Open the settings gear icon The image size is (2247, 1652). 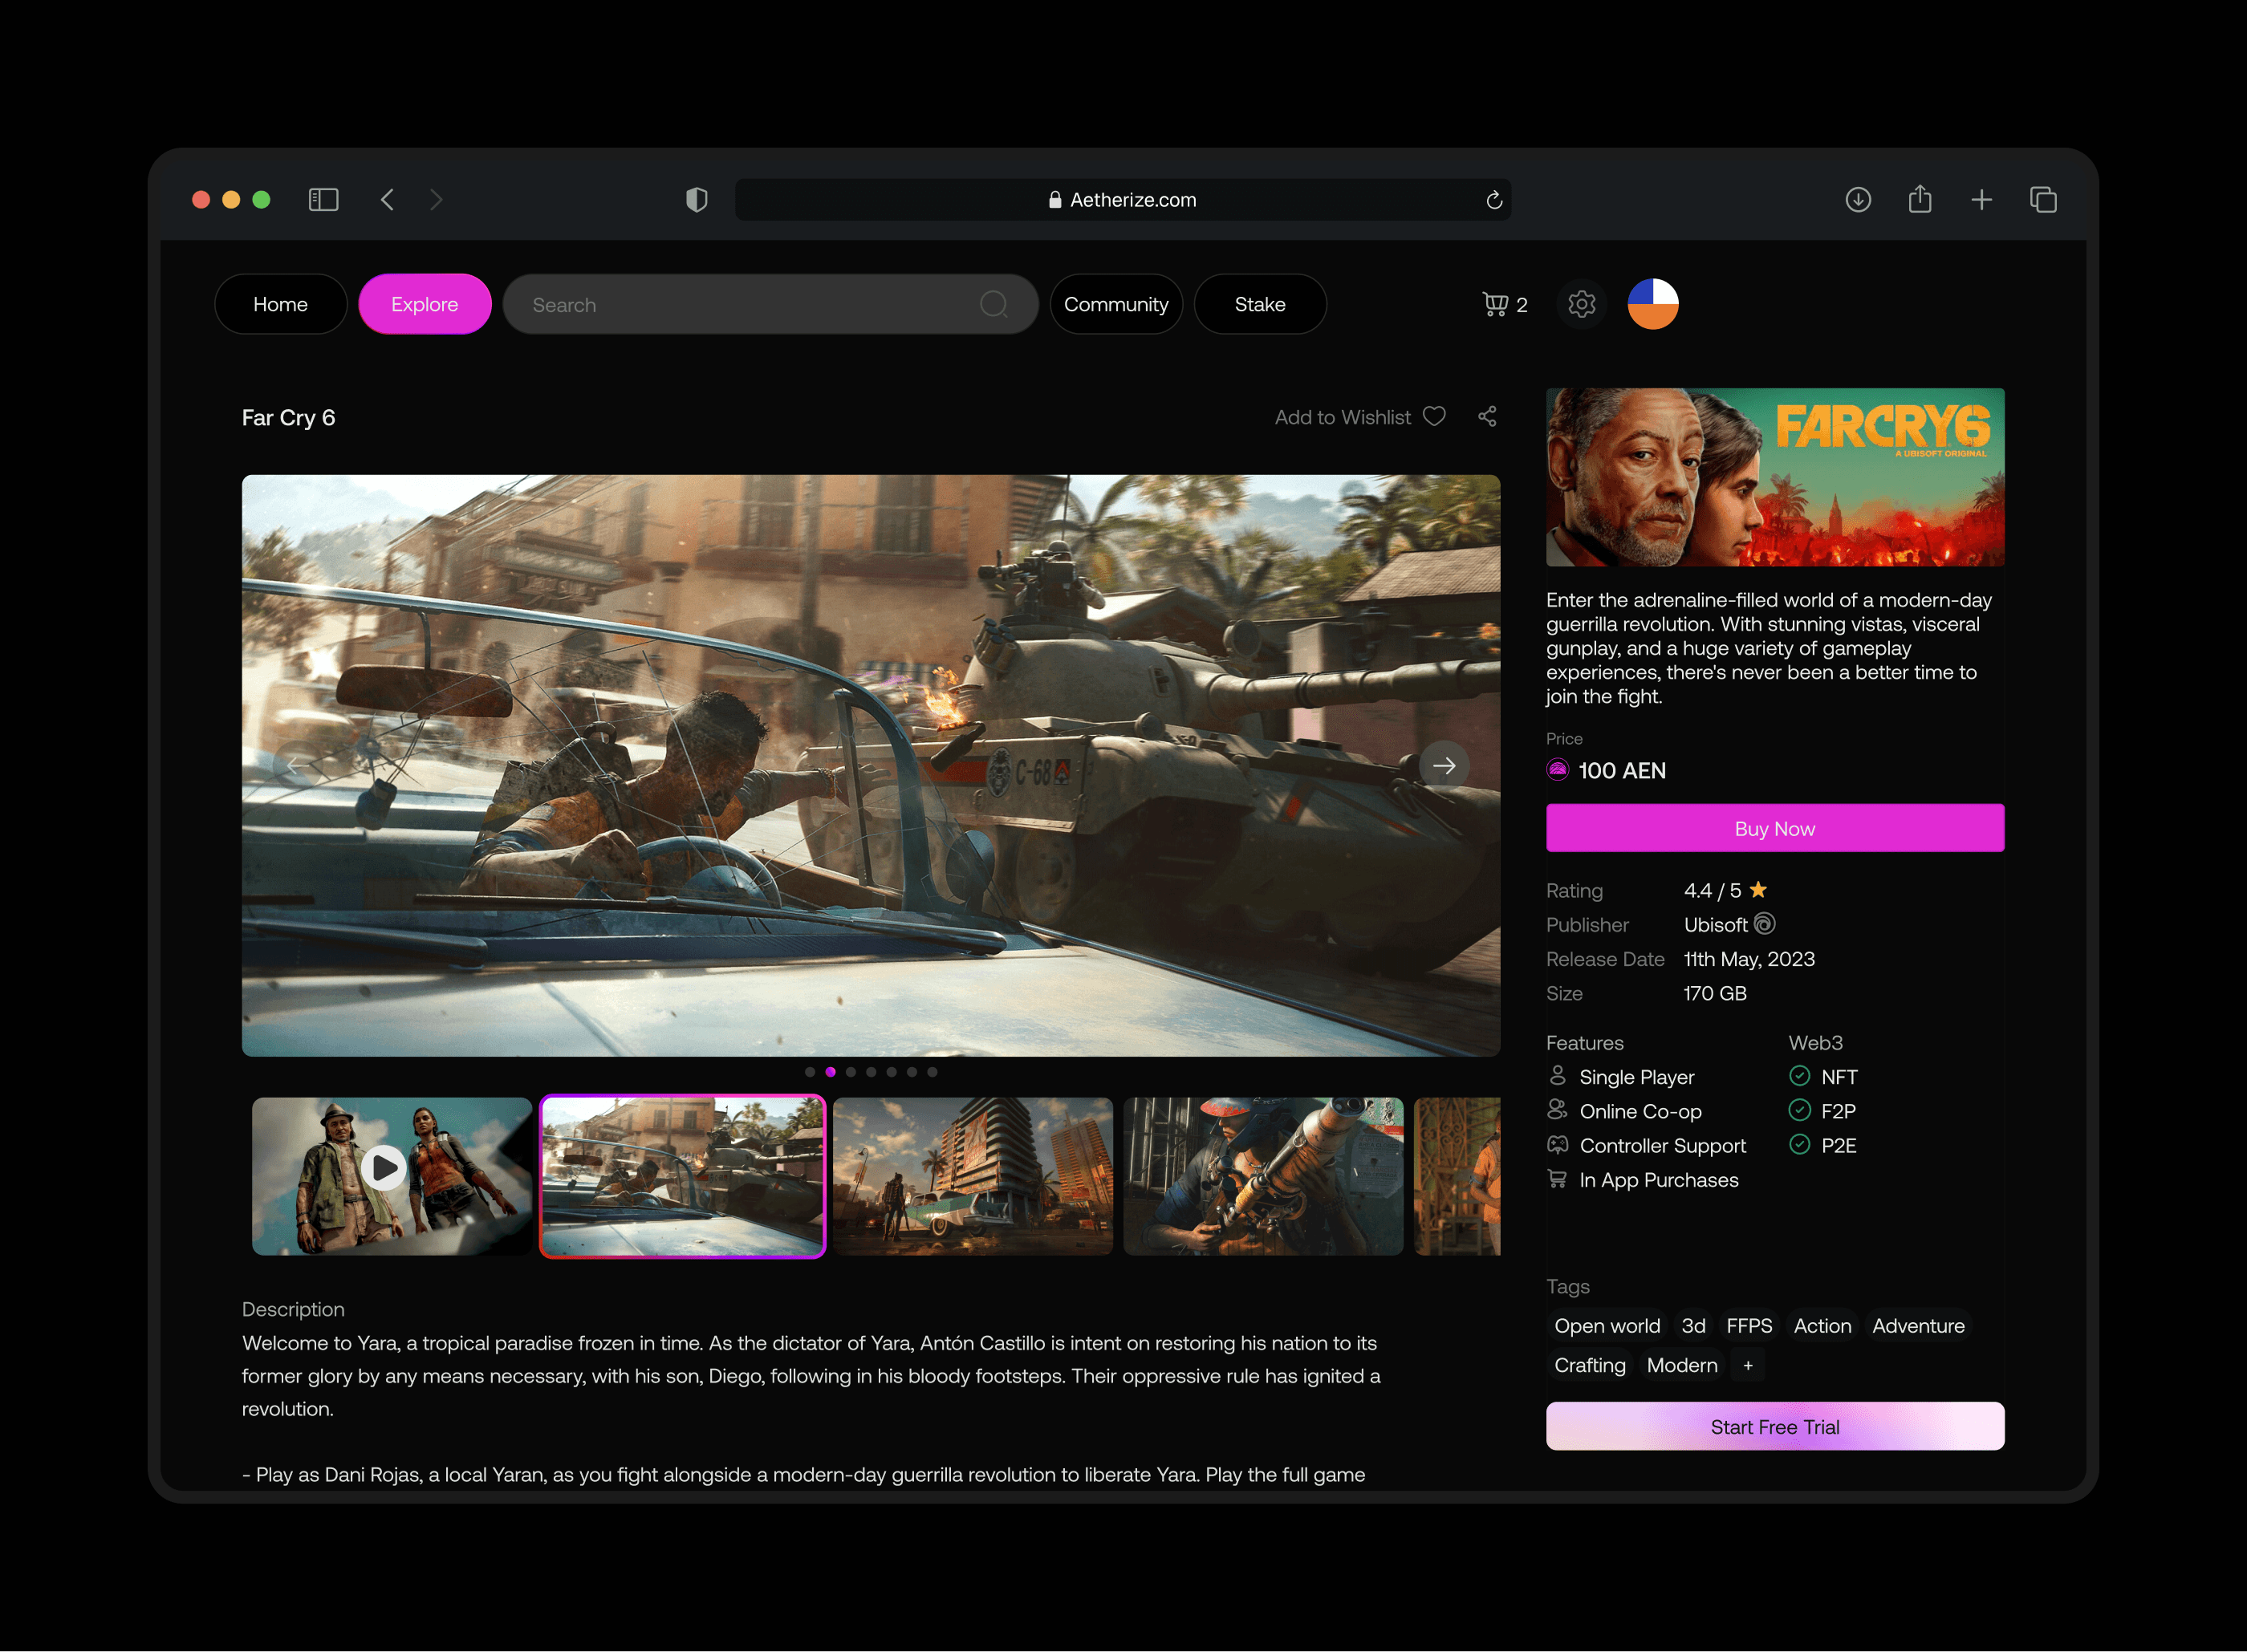(x=1581, y=304)
